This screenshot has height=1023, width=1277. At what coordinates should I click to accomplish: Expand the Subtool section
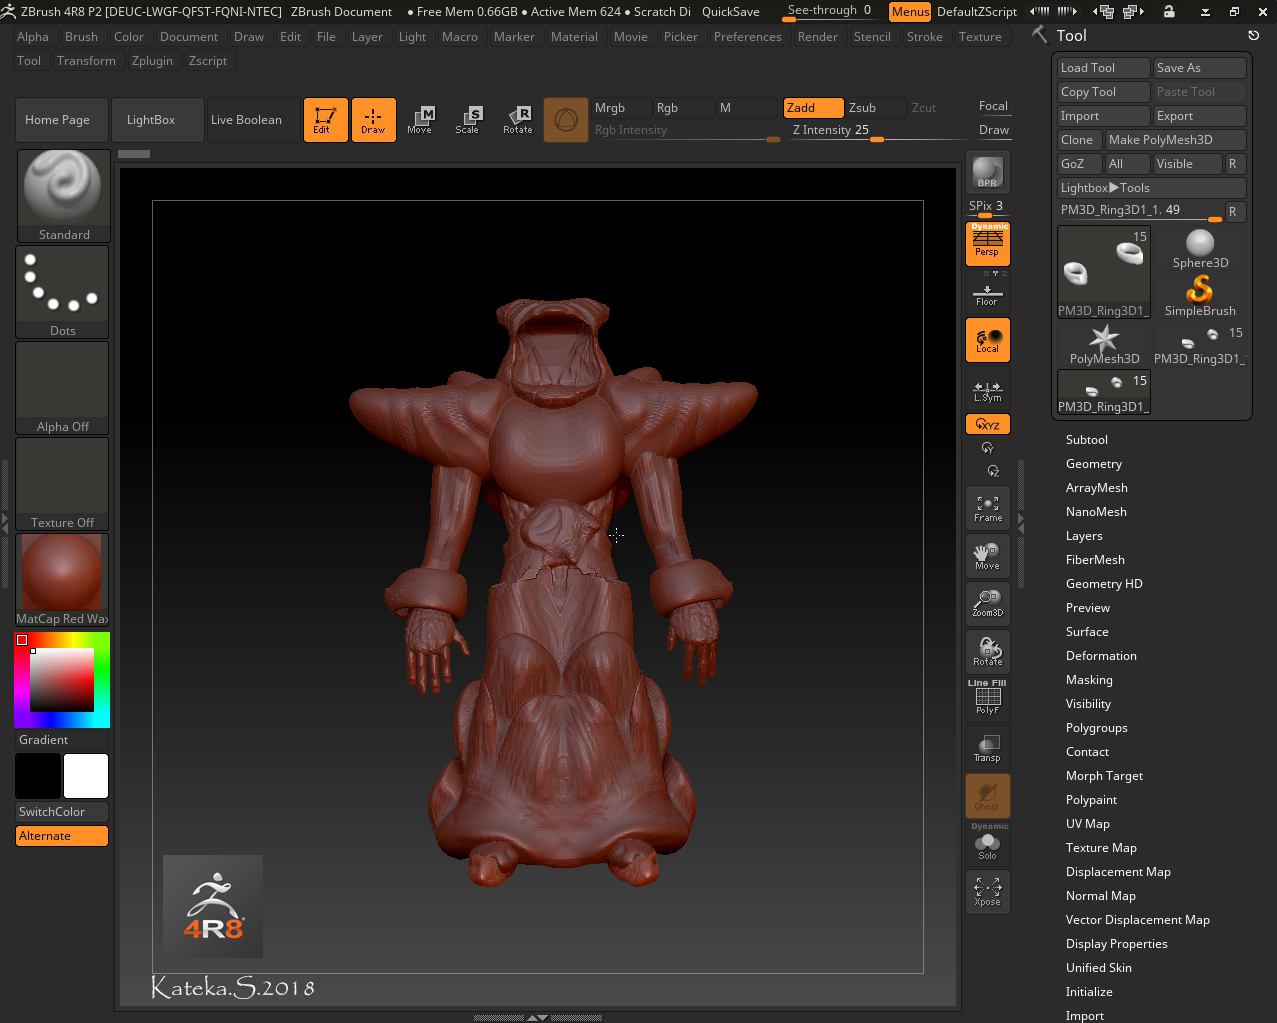point(1086,440)
